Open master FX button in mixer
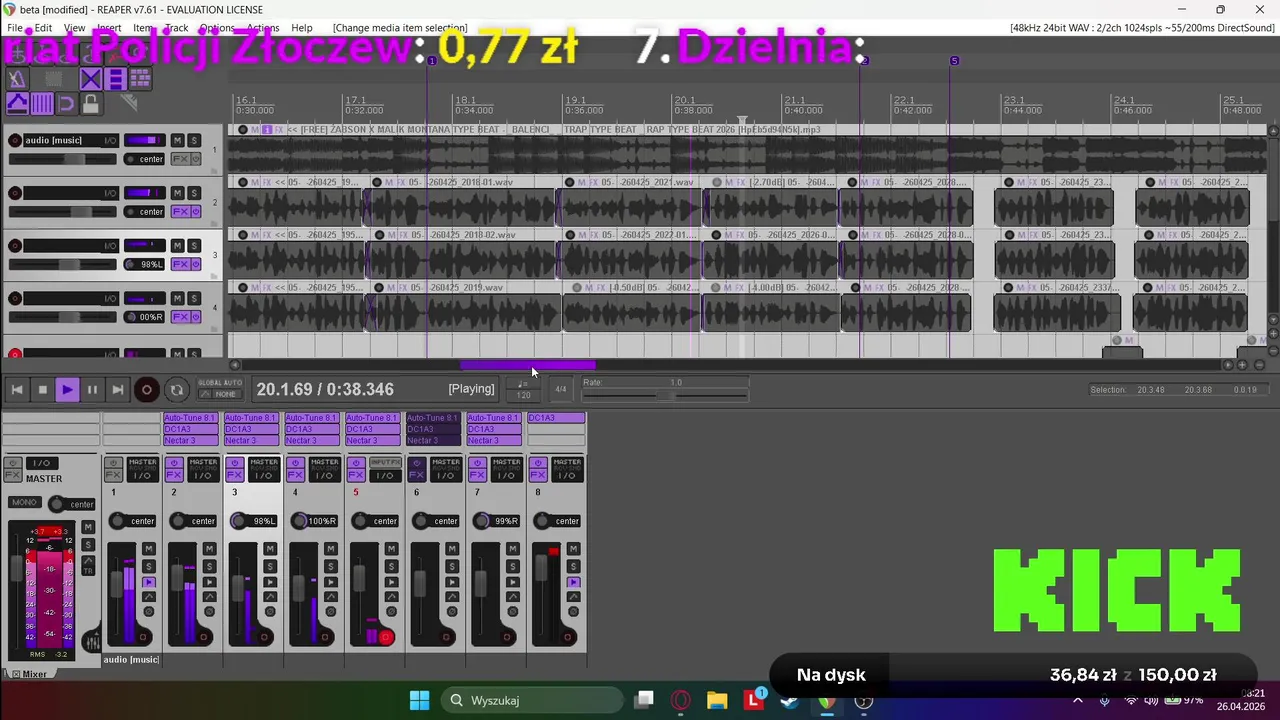The height and width of the screenshot is (720, 1280). pyautogui.click(x=13, y=475)
